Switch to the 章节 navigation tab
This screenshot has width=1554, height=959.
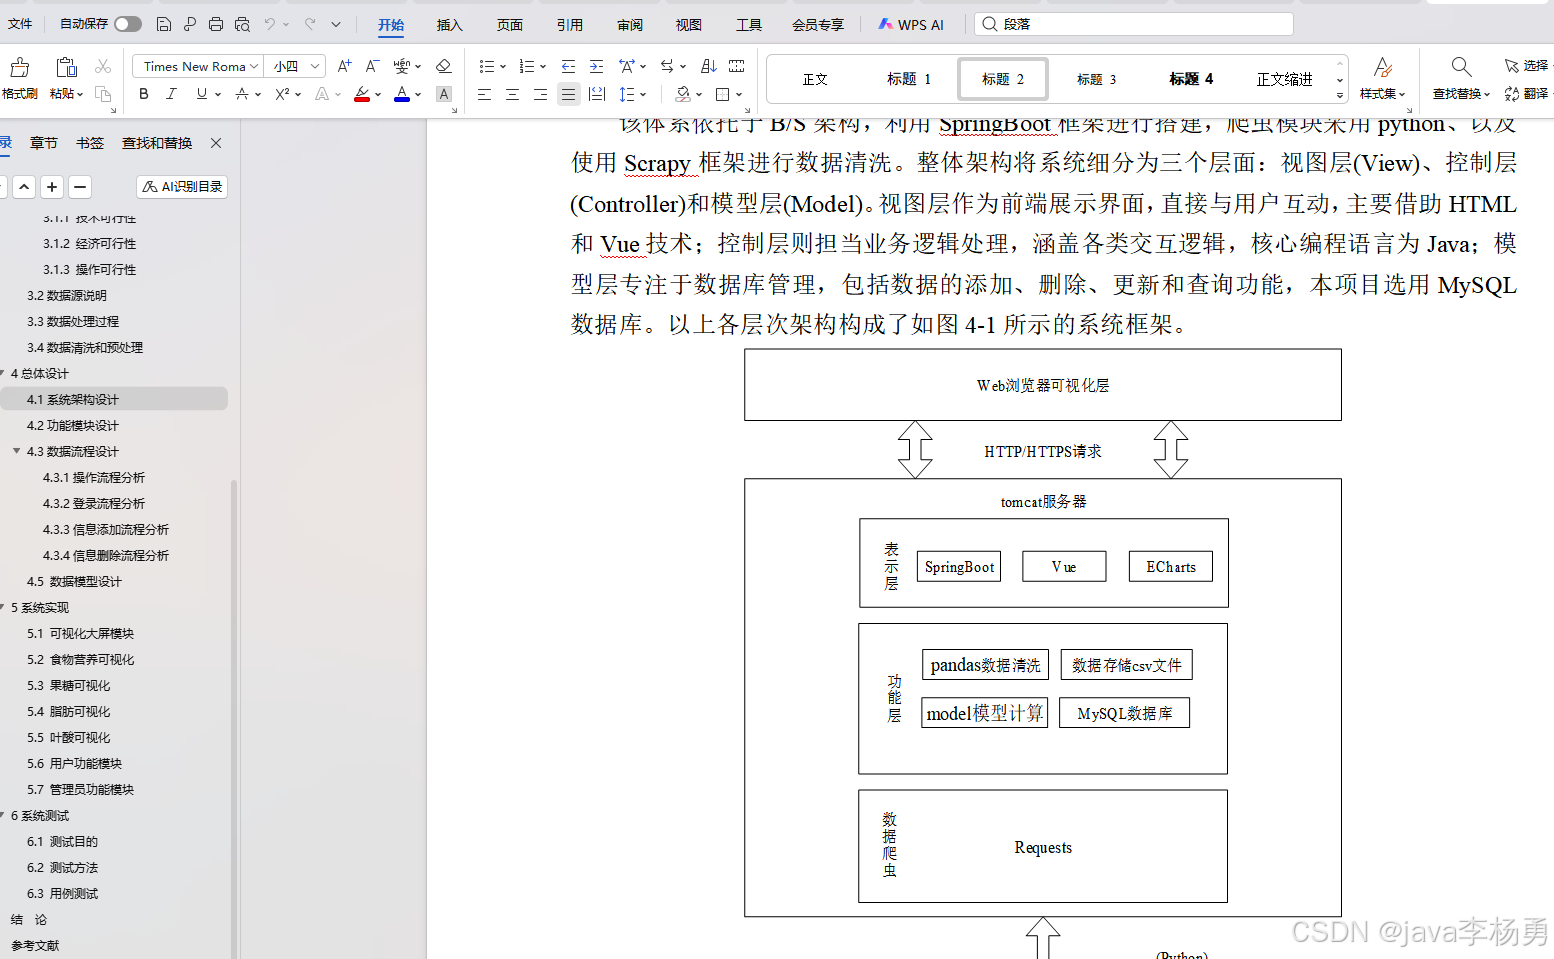click(44, 143)
